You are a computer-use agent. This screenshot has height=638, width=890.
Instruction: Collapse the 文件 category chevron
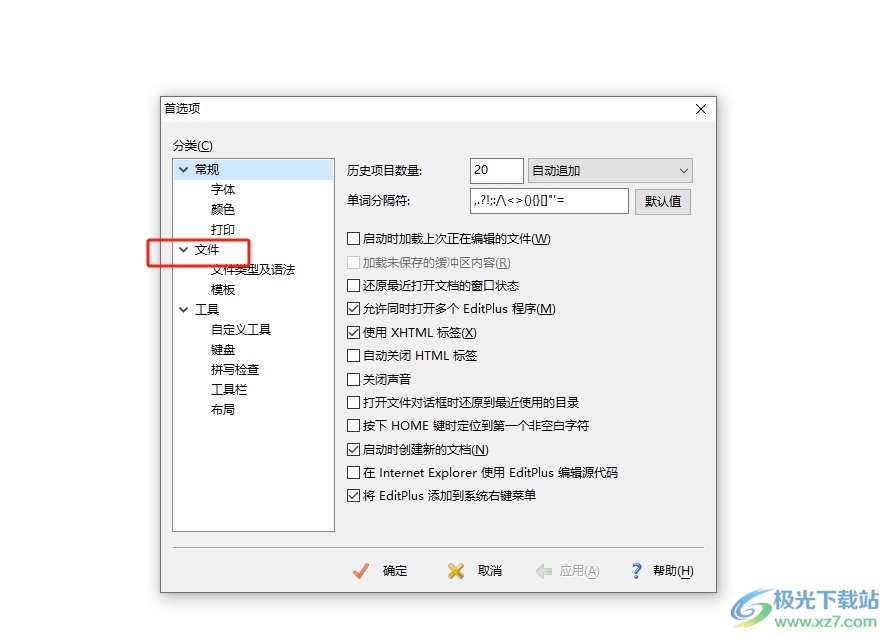tap(183, 249)
